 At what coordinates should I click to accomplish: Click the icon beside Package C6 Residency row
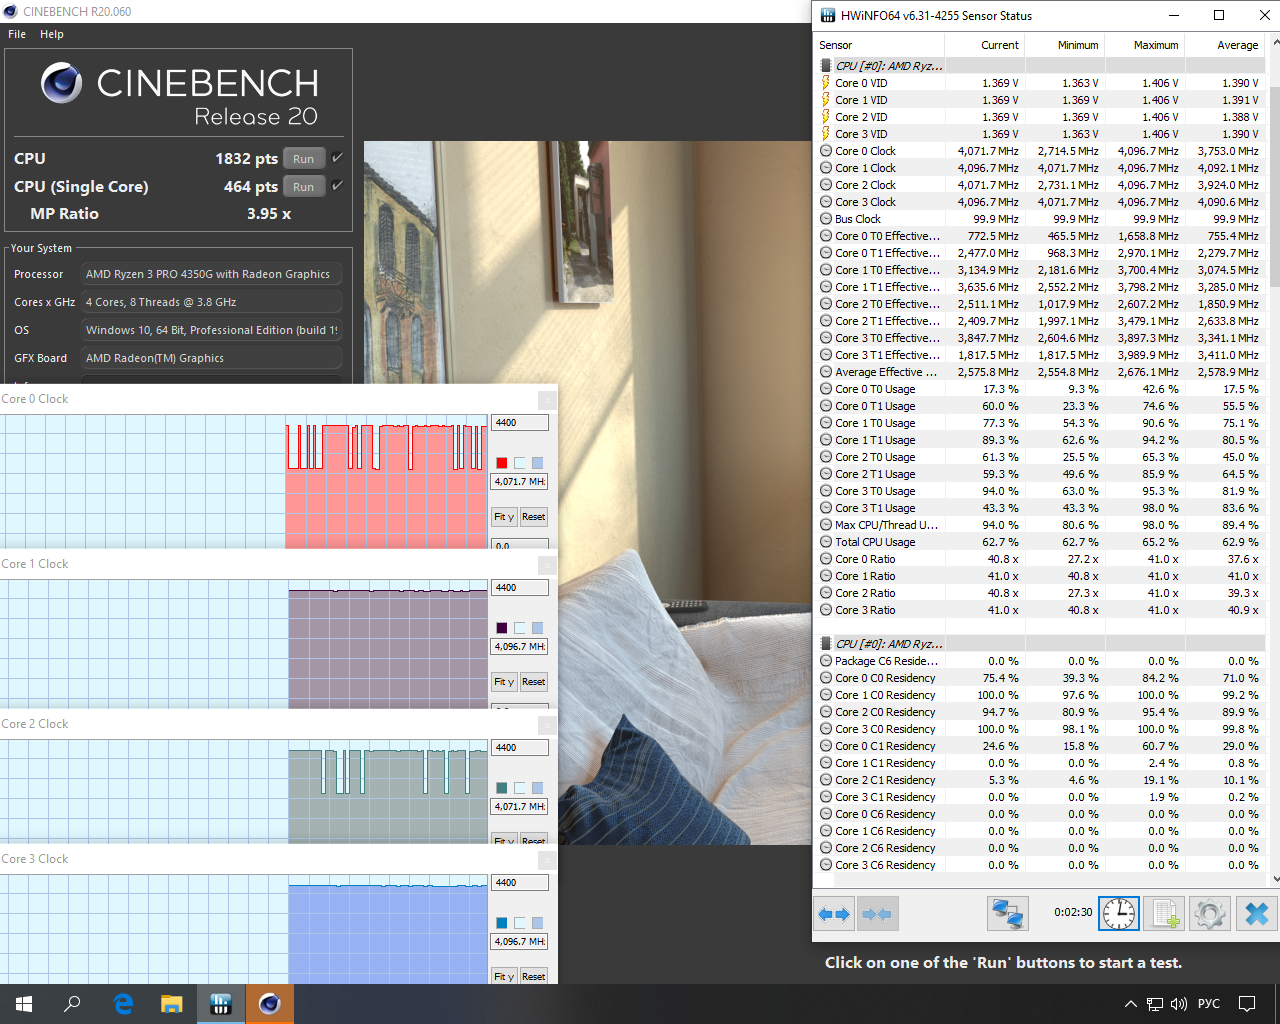826,661
